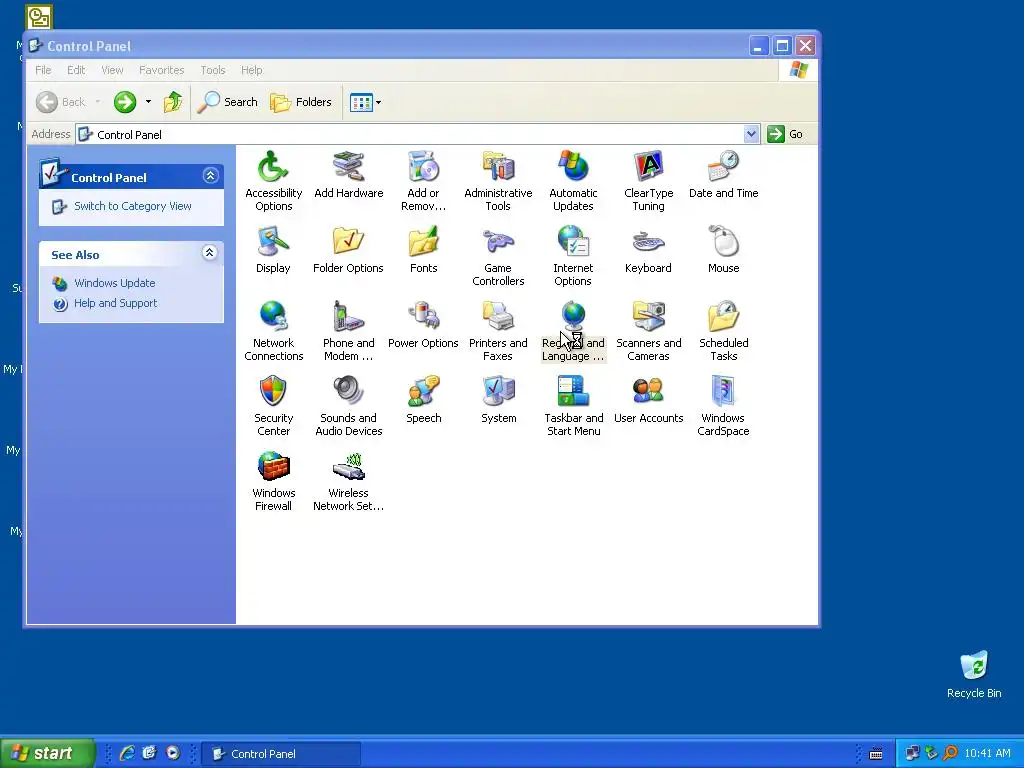Open Date and Time settings
The width and height of the screenshot is (1024, 768).
pyautogui.click(x=724, y=174)
